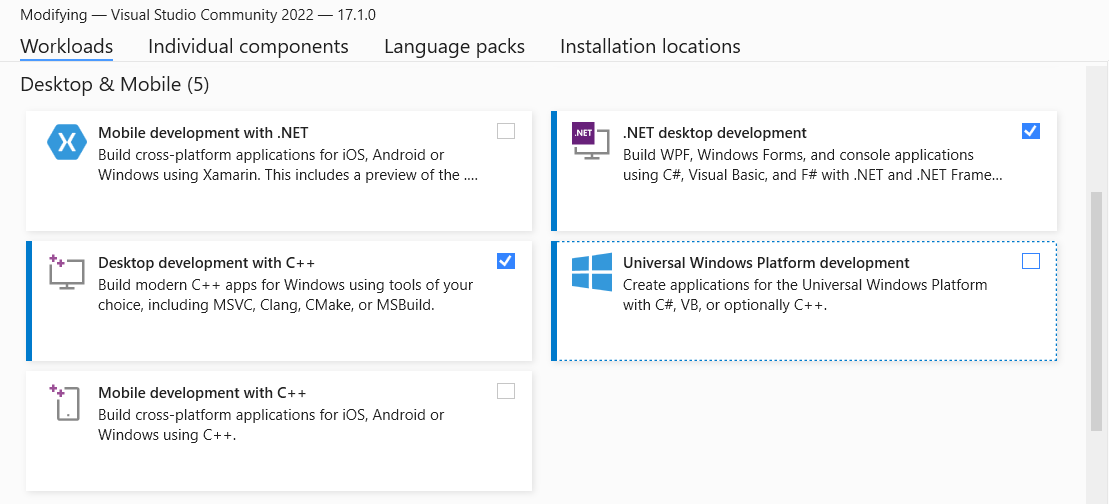1109x504 pixels.
Task: Select the 'Universal Windows Platform development' title
Action: click(766, 263)
